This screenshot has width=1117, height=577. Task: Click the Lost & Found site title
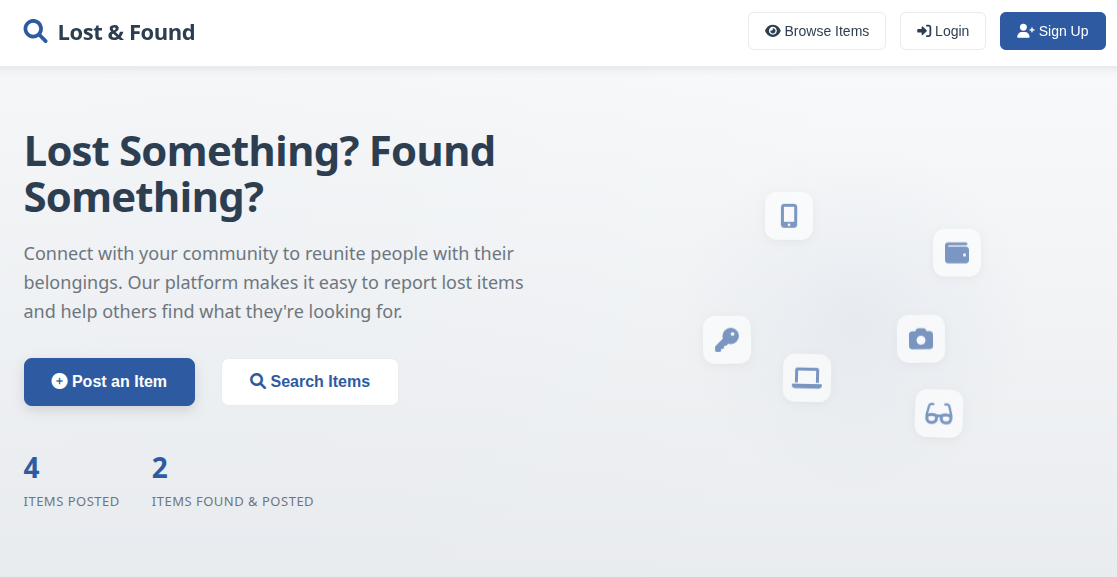[x=126, y=32]
